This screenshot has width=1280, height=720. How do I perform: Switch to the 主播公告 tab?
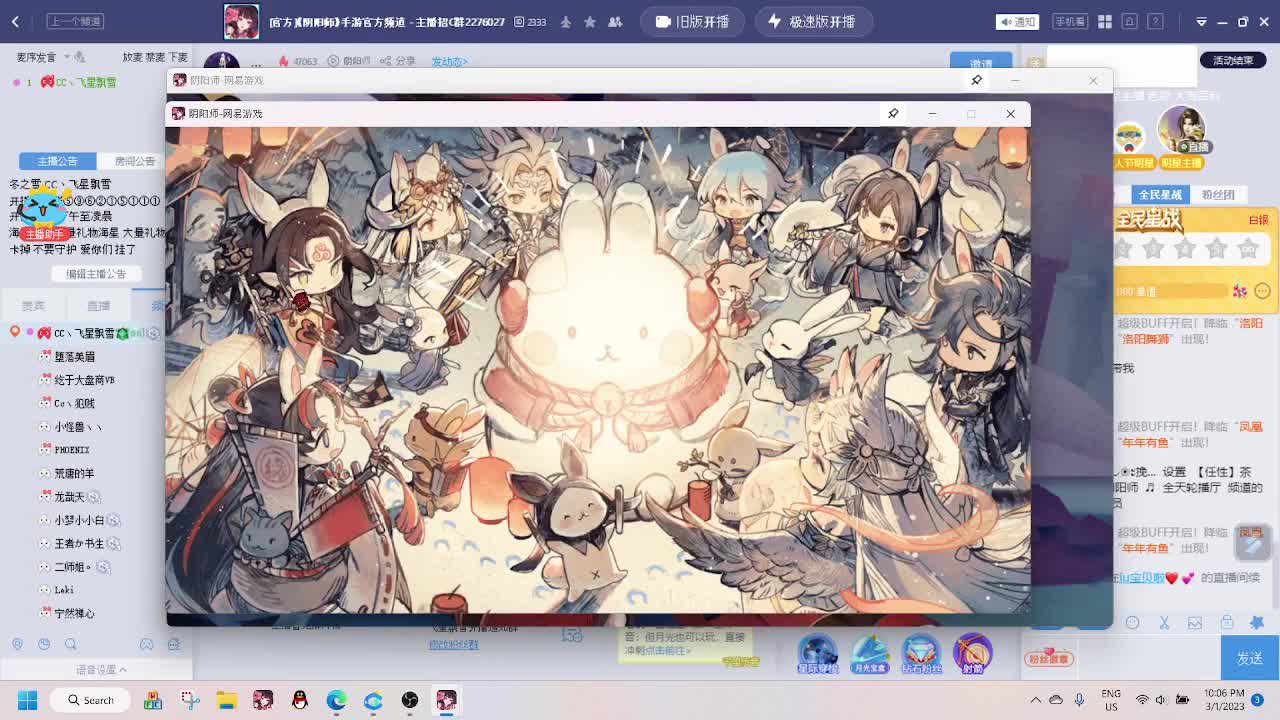pos(57,161)
